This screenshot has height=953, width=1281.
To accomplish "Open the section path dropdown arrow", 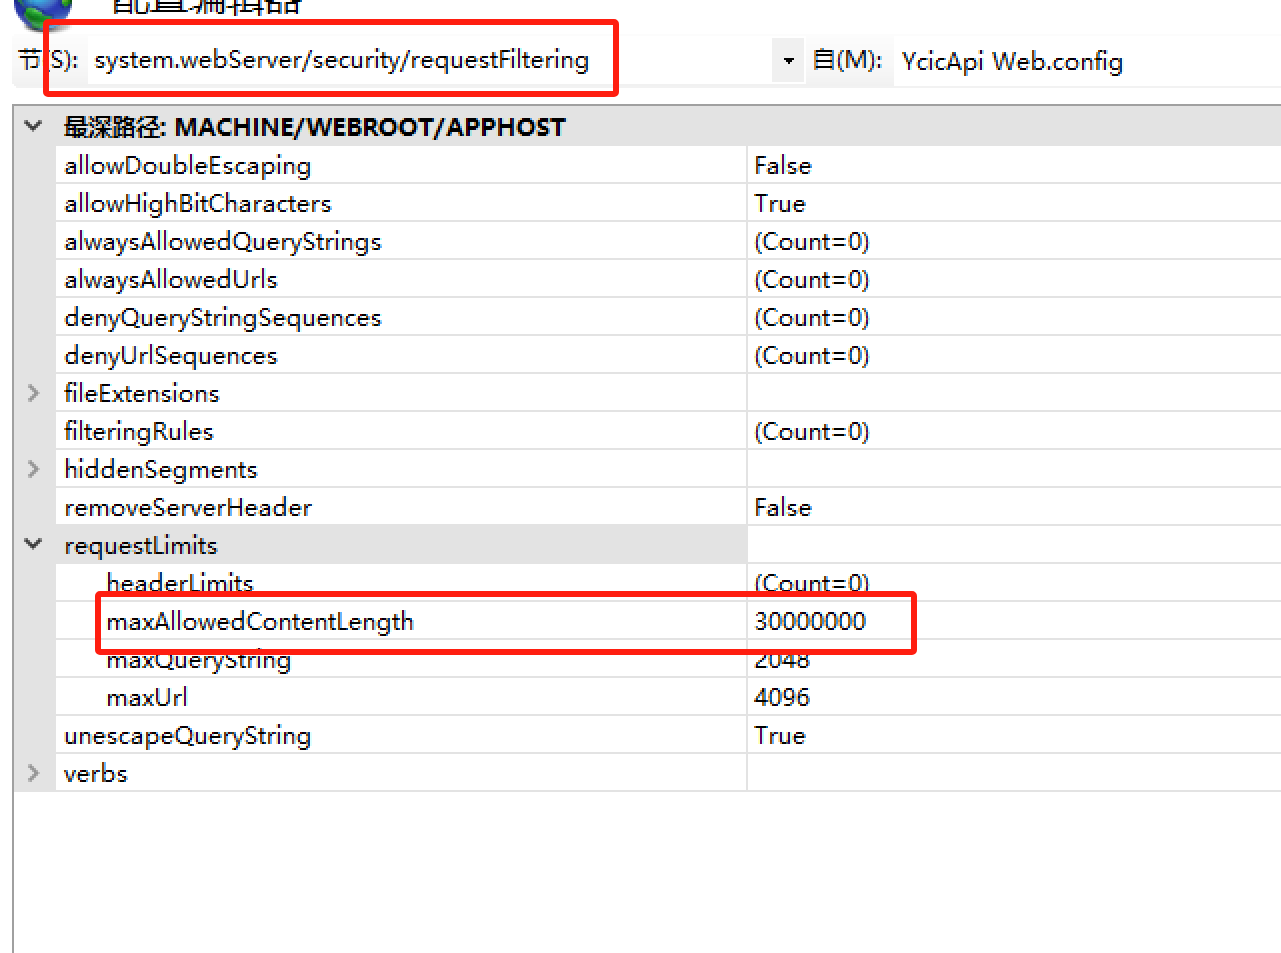I will pyautogui.click(x=787, y=60).
